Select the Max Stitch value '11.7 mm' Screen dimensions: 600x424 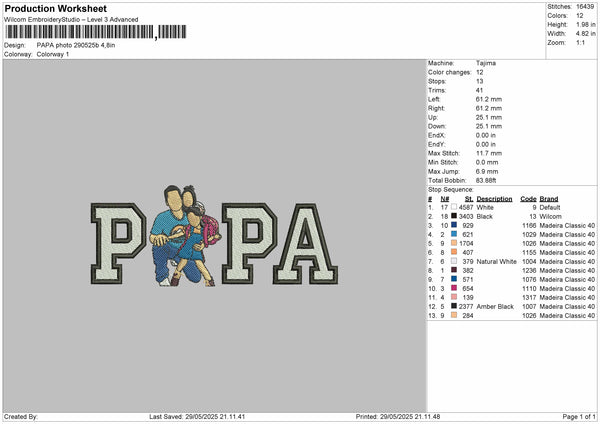[x=489, y=153]
